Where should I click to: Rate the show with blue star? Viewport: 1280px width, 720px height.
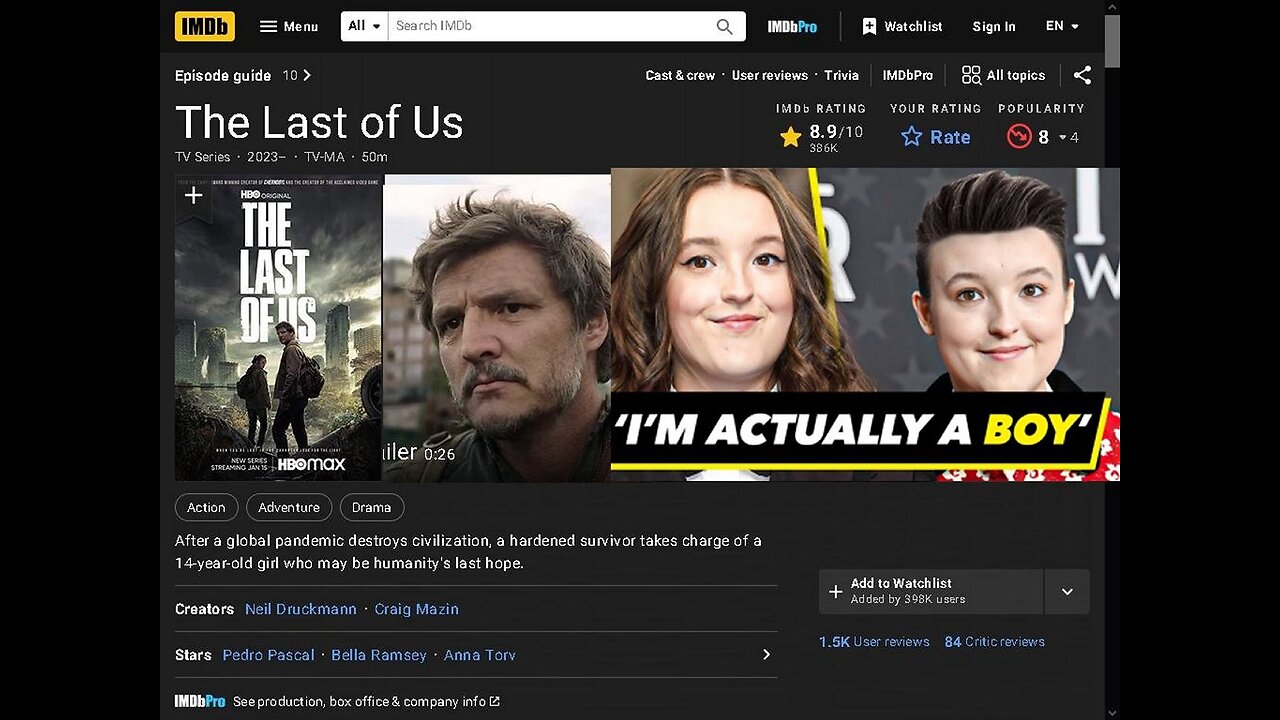(935, 137)
